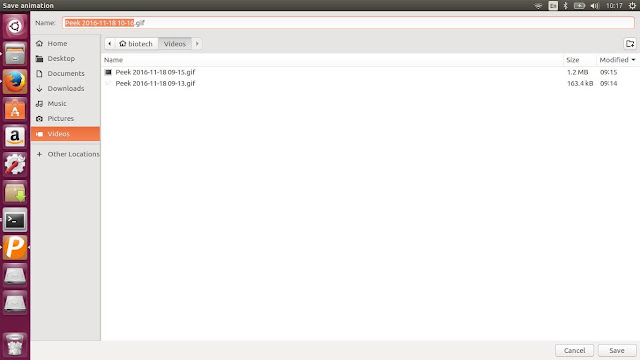Launch Firefox from the dock
The width and height of the screenshot is (640, 360).
[15, 82]
